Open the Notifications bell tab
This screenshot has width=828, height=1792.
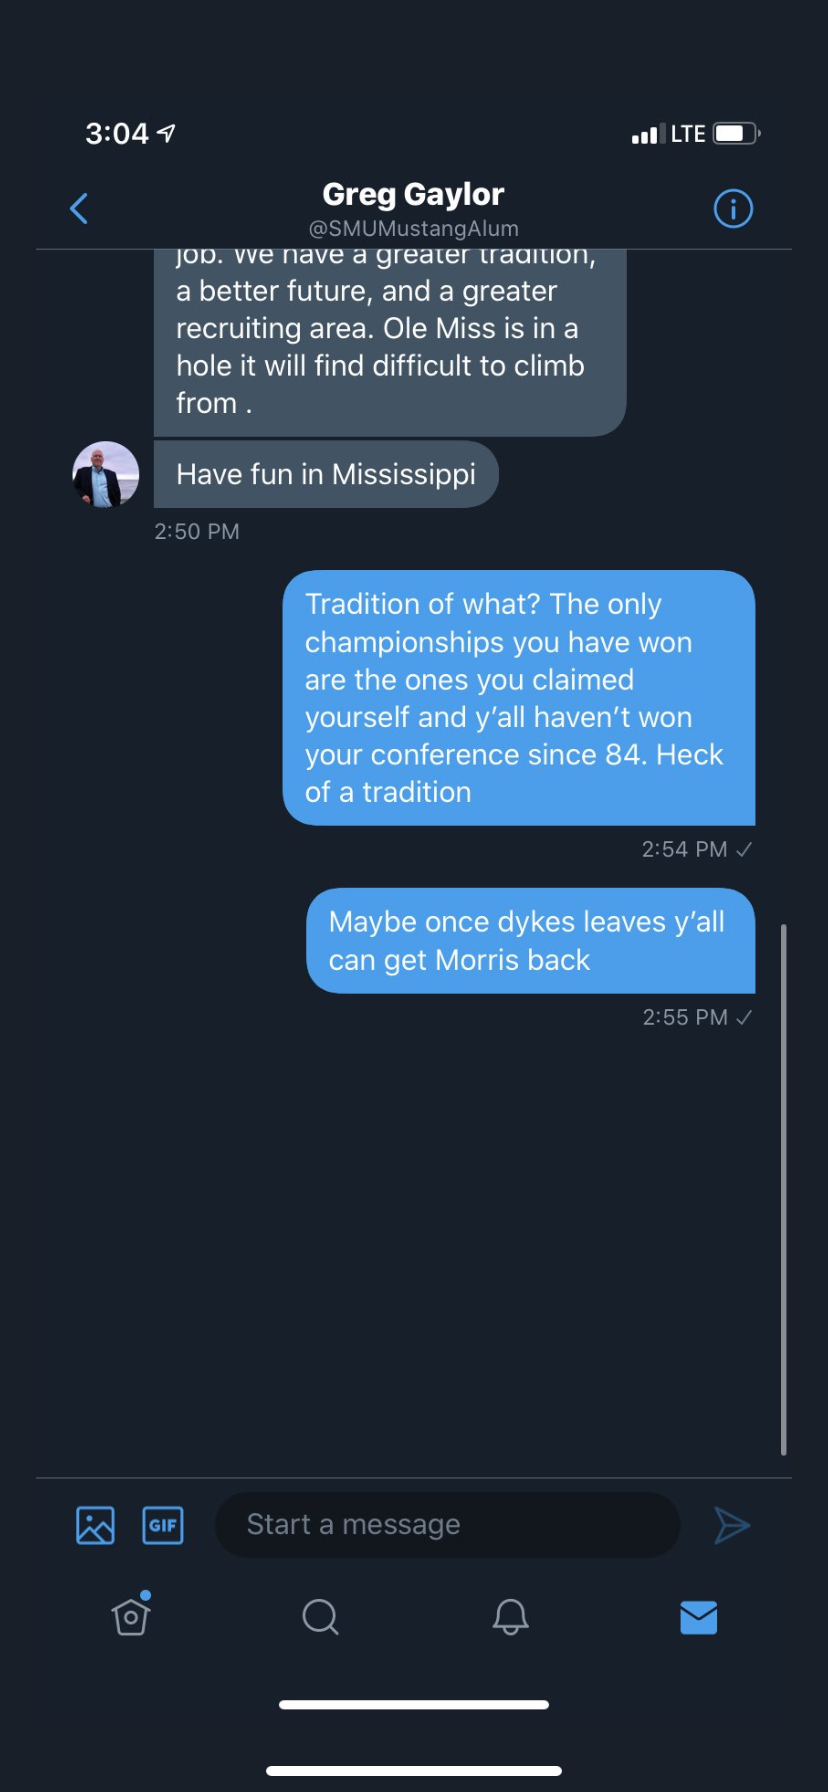510,1616
